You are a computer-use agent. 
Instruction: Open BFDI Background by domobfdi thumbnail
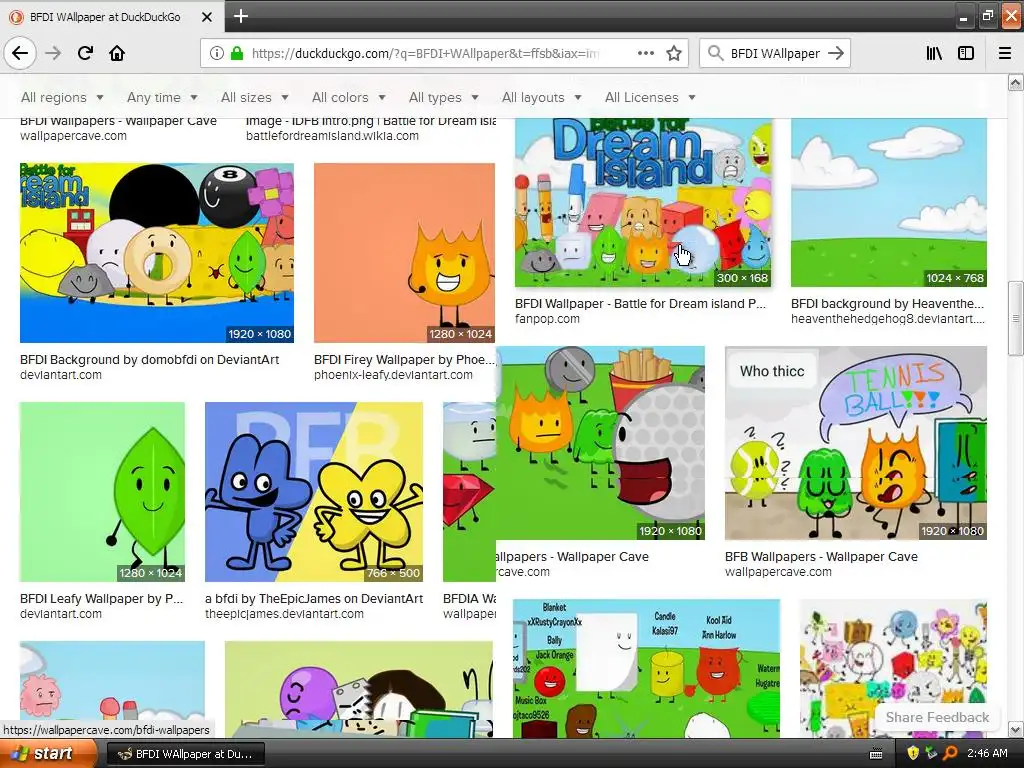click(x=157, y=253)
